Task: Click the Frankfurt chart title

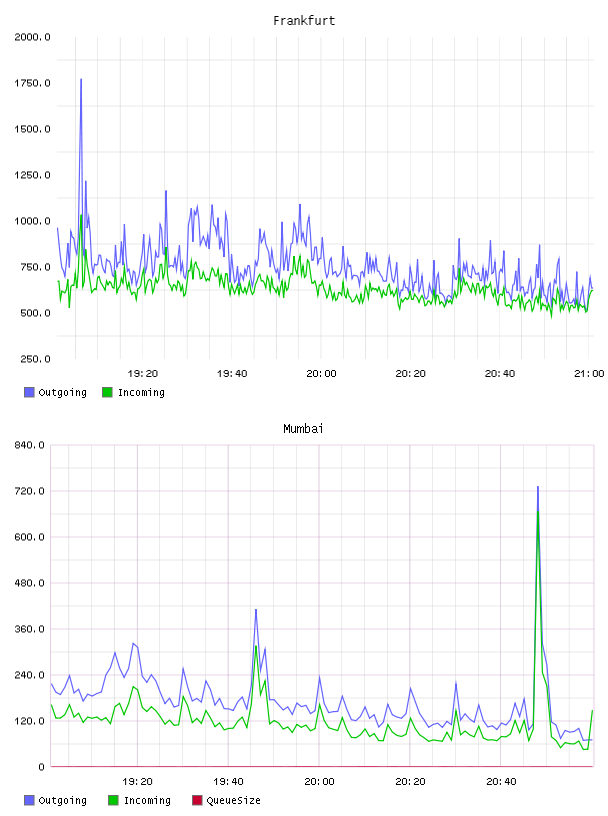Action: coord(304,21)
